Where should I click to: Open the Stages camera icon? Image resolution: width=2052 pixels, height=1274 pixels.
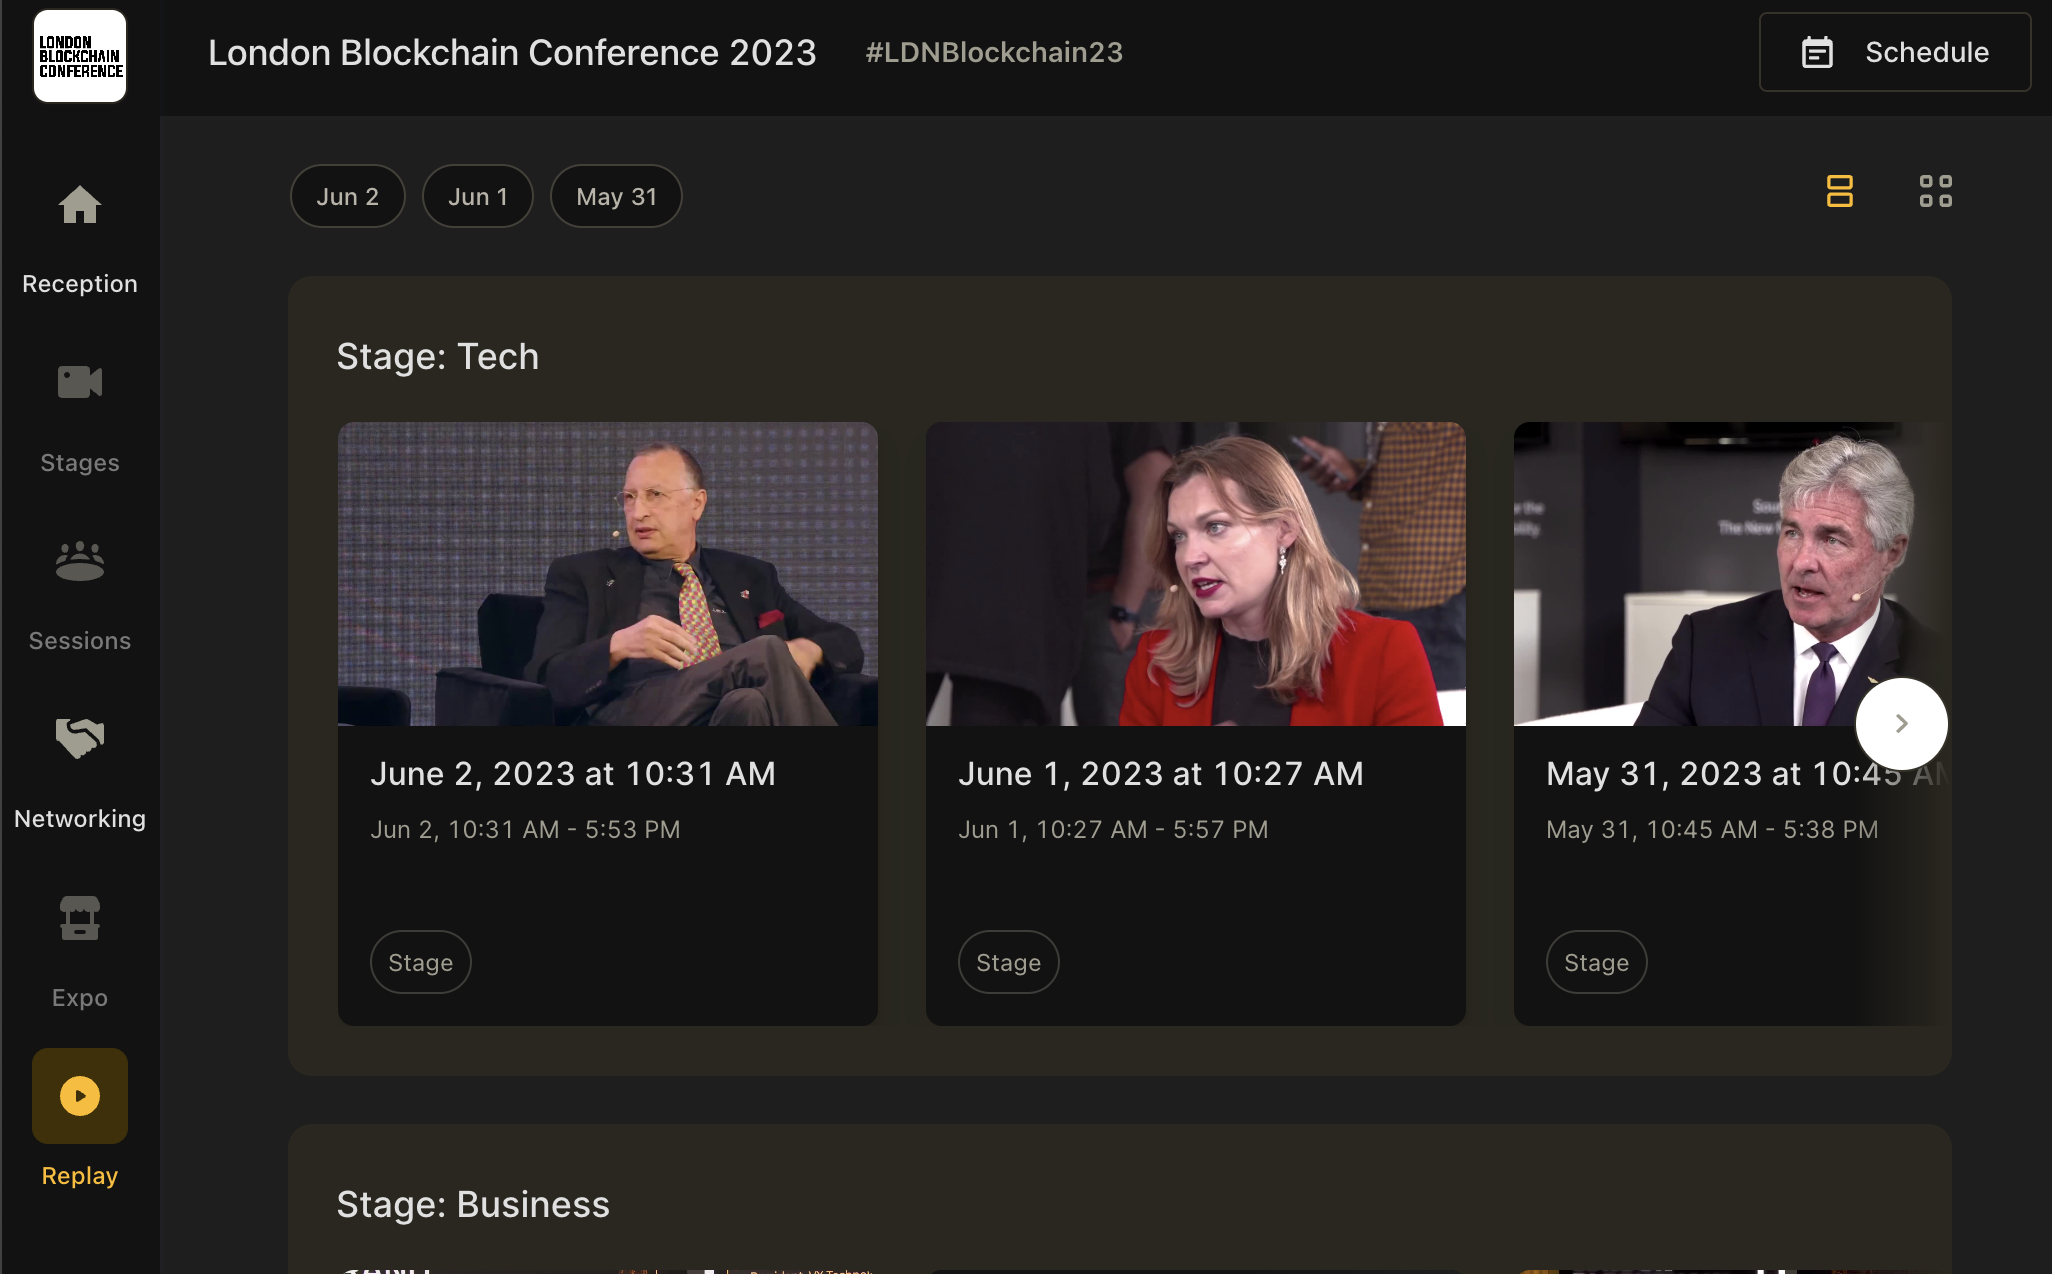click(80, 382)
